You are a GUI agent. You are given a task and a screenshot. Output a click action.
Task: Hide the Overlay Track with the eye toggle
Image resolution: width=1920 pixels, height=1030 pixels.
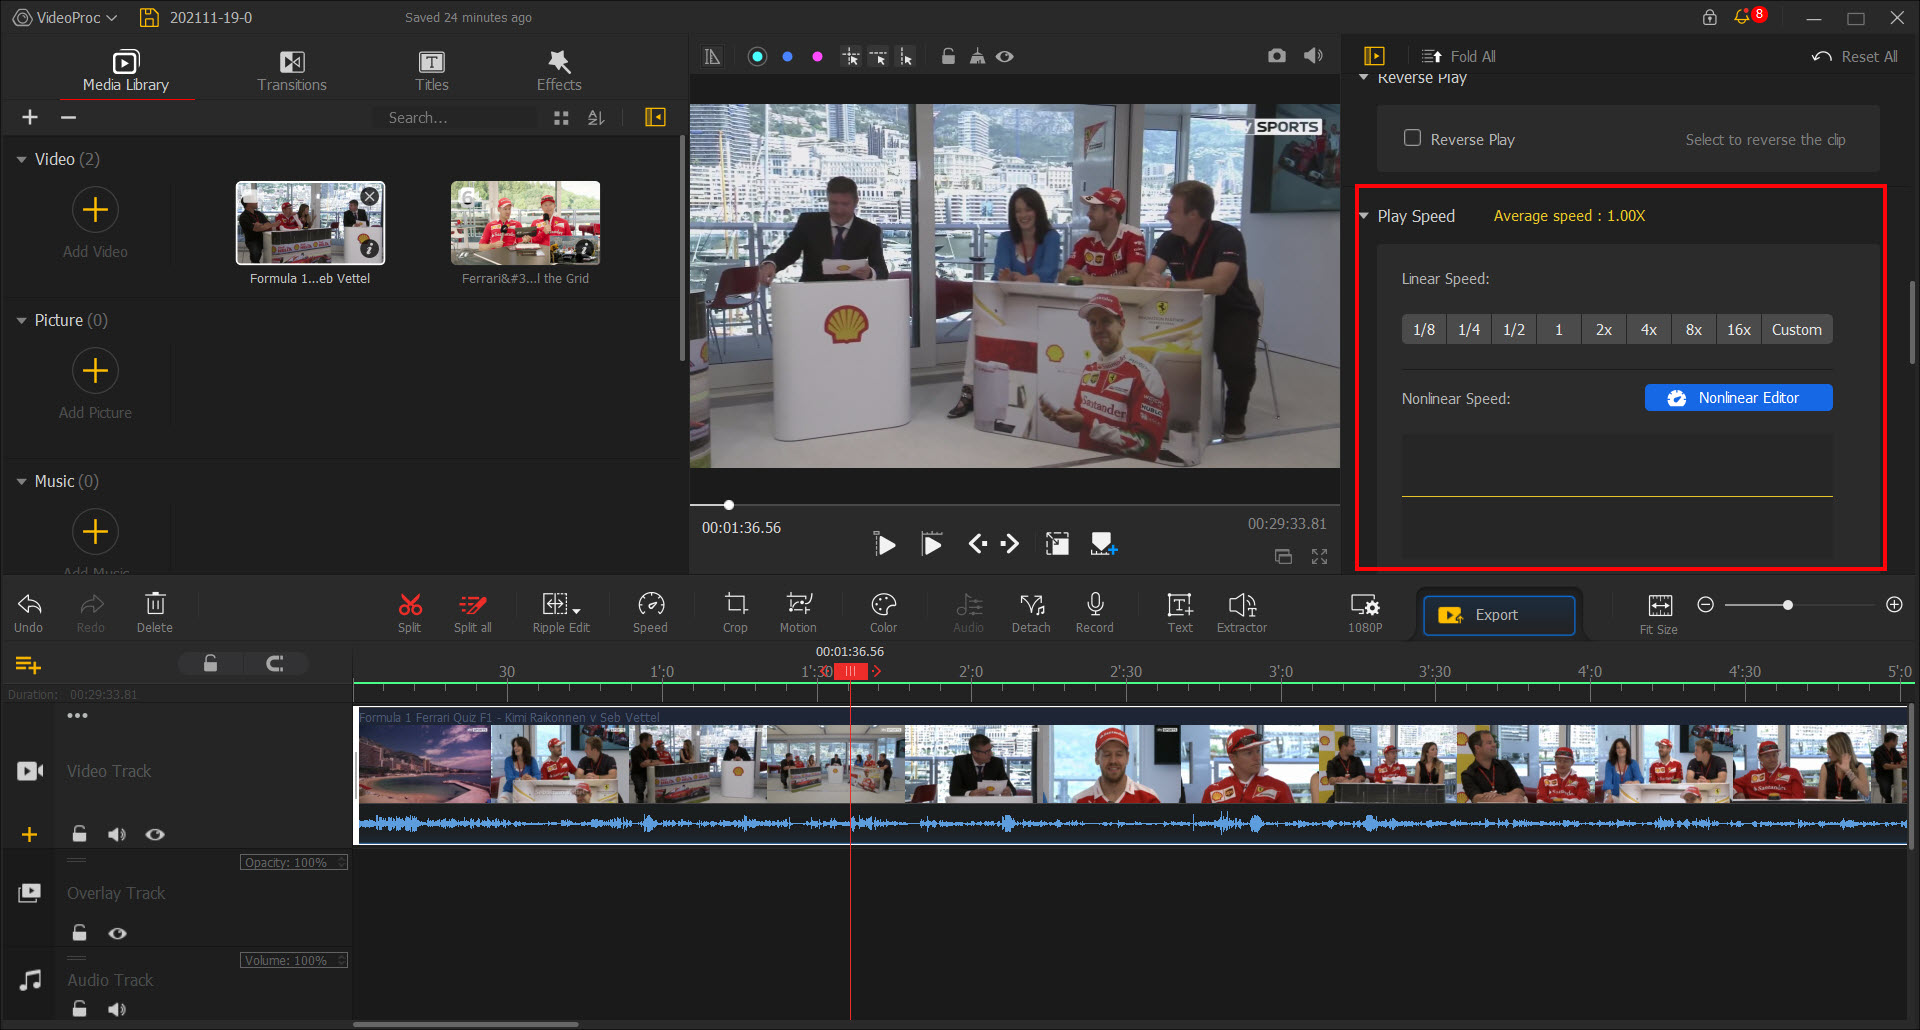[117, 933]
